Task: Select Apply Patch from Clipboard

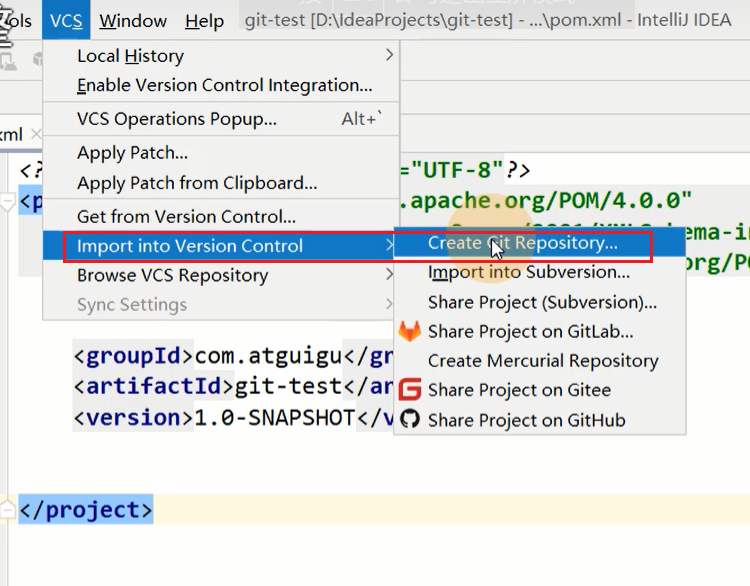Action: [221, 183]
